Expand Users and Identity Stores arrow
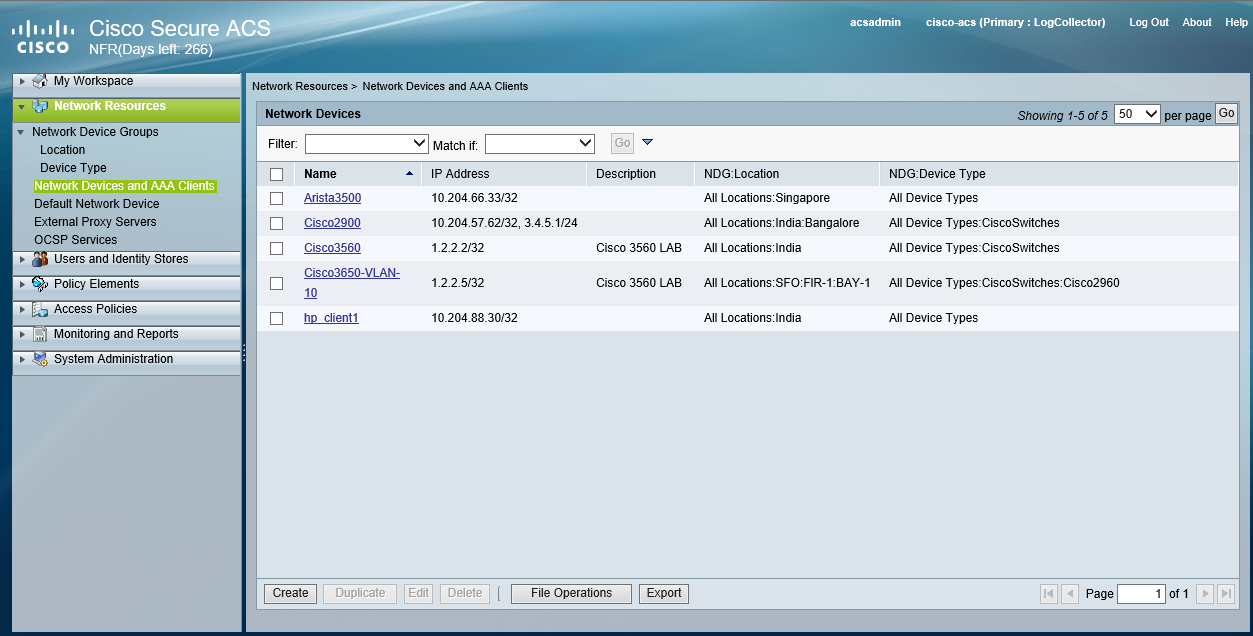The image size is (1253, 636). click(x=22, y=259)
